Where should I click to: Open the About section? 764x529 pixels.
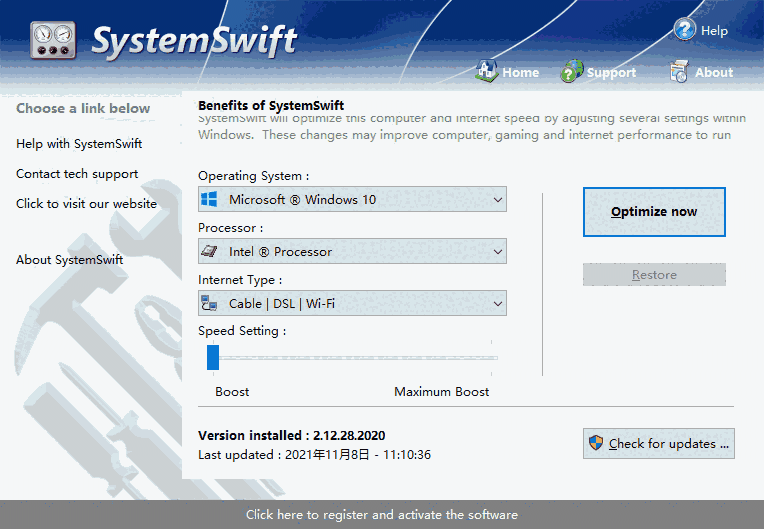714,73
